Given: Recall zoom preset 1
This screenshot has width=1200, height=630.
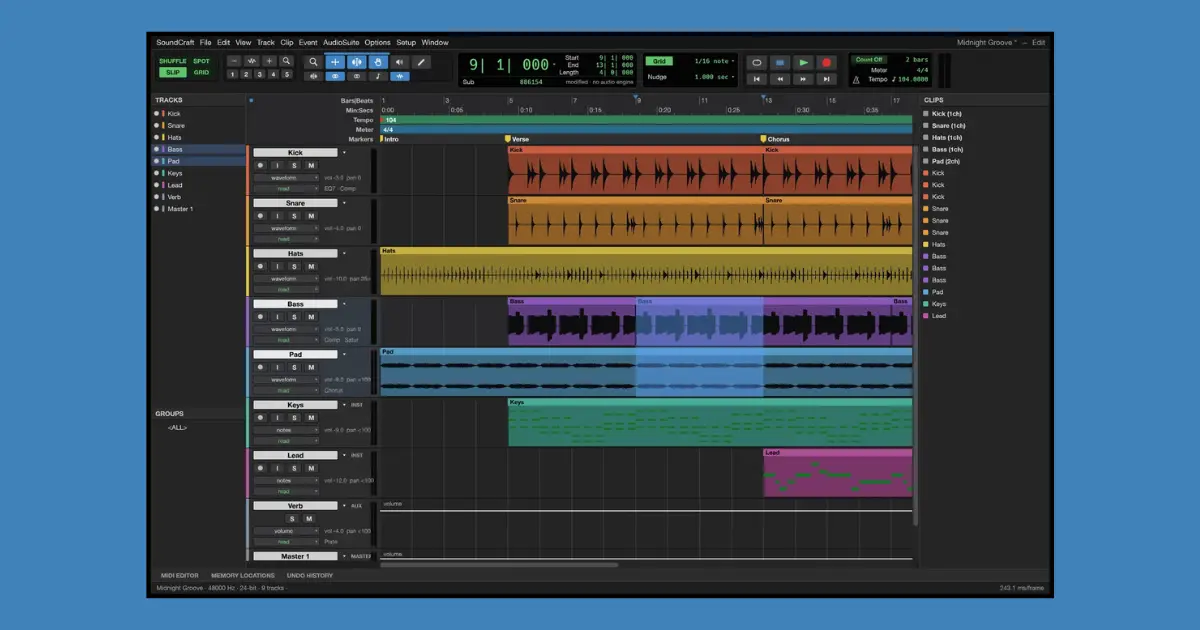Looking at the screenshot, I should [x=232, y=74].
